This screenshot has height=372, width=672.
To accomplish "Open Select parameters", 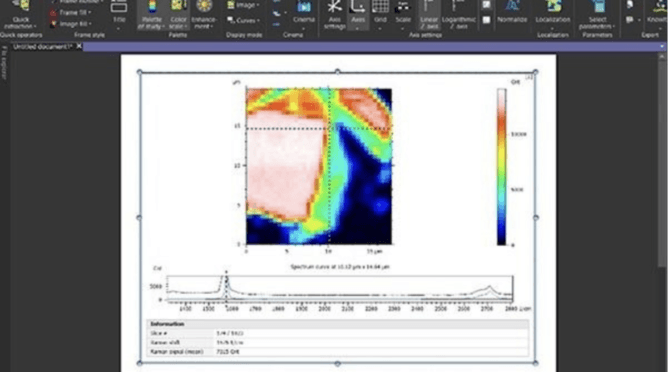I will point(597,15).
